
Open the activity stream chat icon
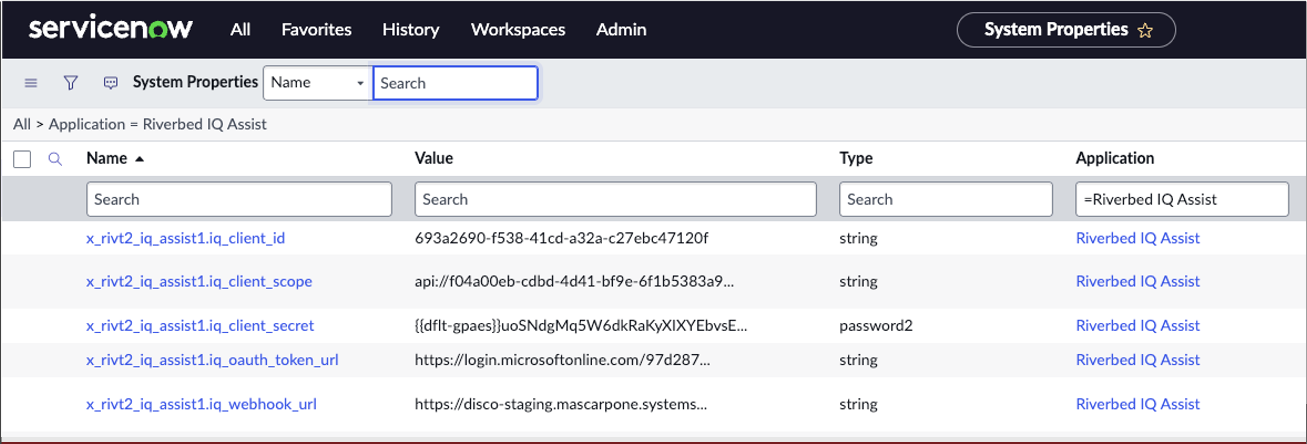pos(111,83)
